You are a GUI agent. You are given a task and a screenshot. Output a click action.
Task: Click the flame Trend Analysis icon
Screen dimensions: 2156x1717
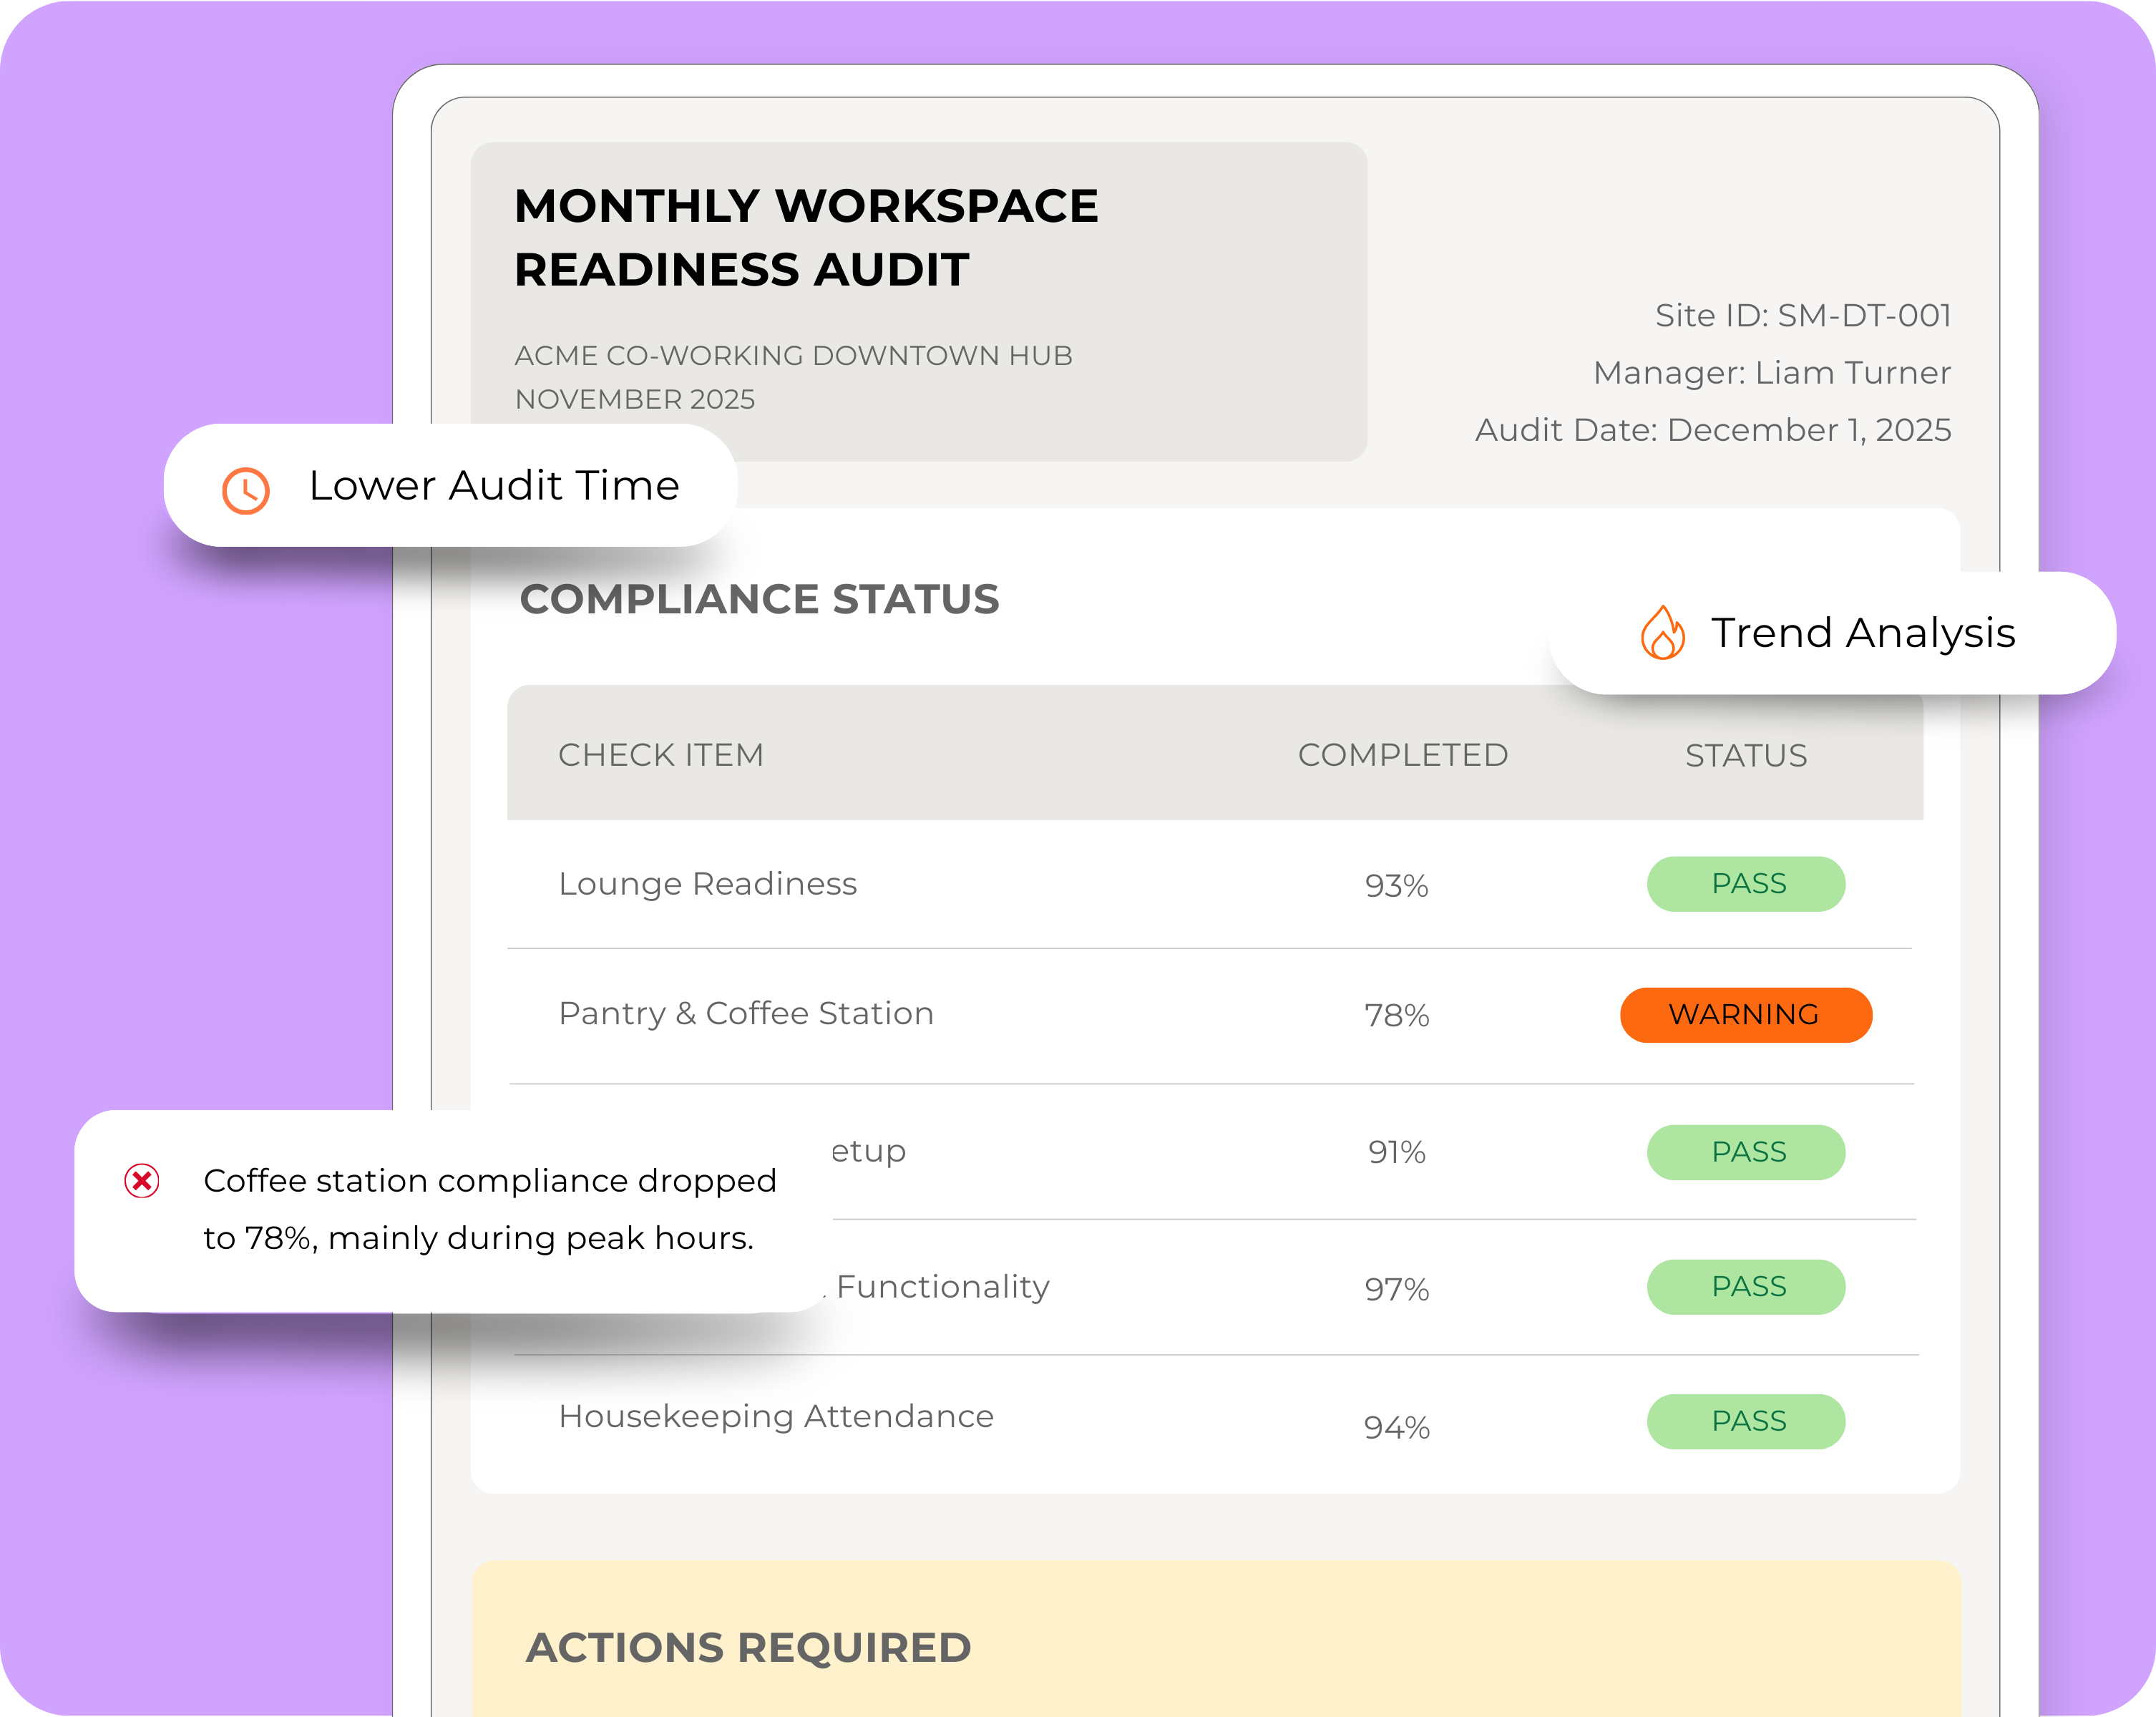1662,633
